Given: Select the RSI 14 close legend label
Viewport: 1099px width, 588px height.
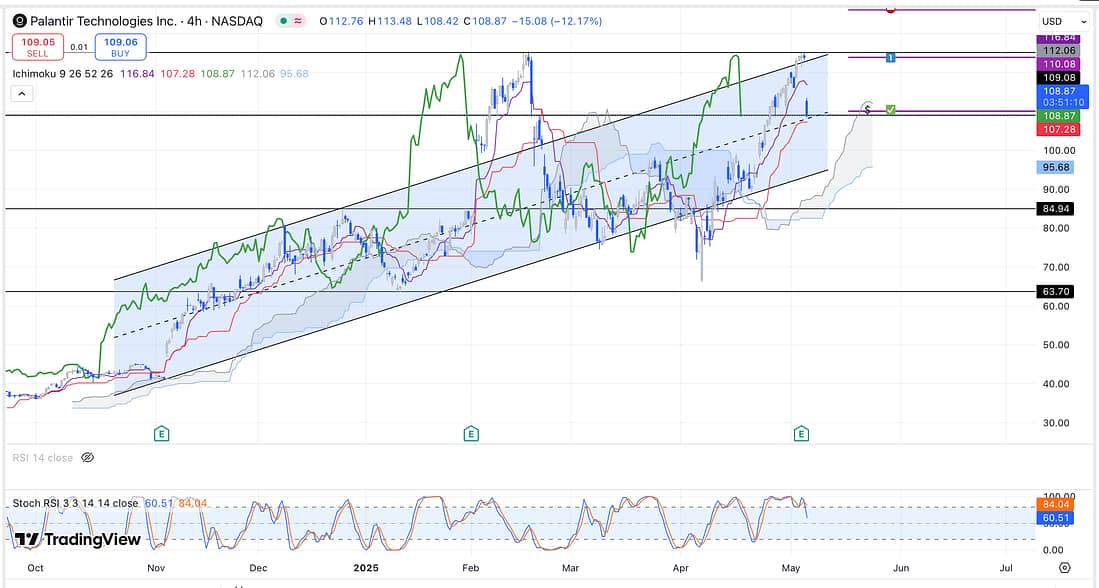Looking at the screenshot, I should point(43,458).
